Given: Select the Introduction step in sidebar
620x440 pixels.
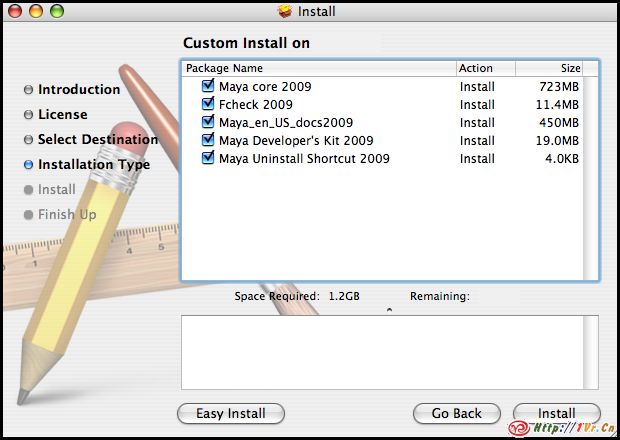Looking at the screenshot, I should coord(78,89).
